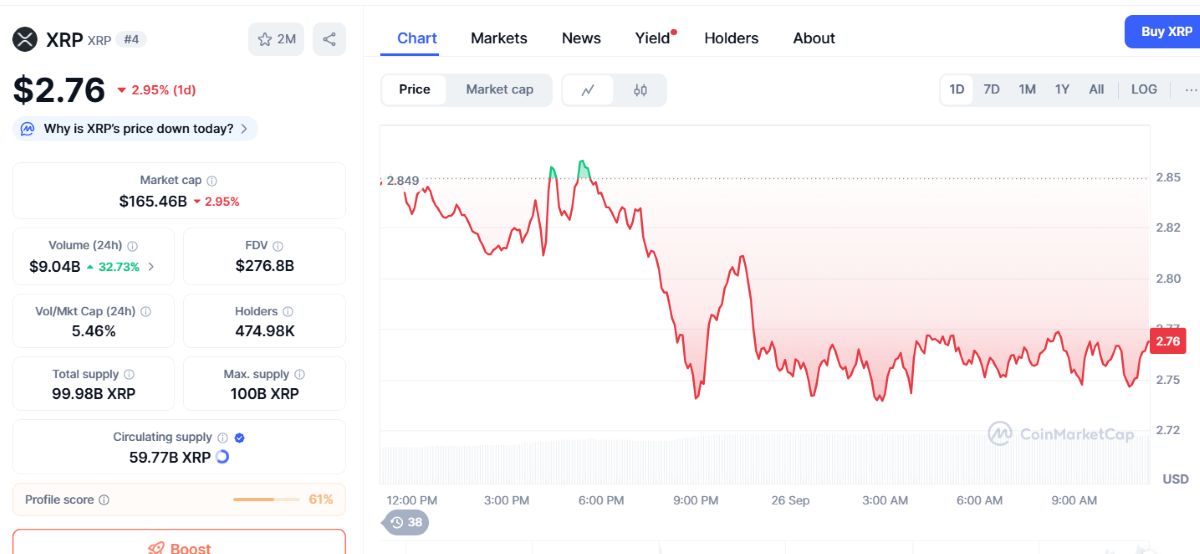The height and width of the screenshot is (554, 1200).
Task: Click the 99.98B XRP total supply value
Action: click(94, 394)
